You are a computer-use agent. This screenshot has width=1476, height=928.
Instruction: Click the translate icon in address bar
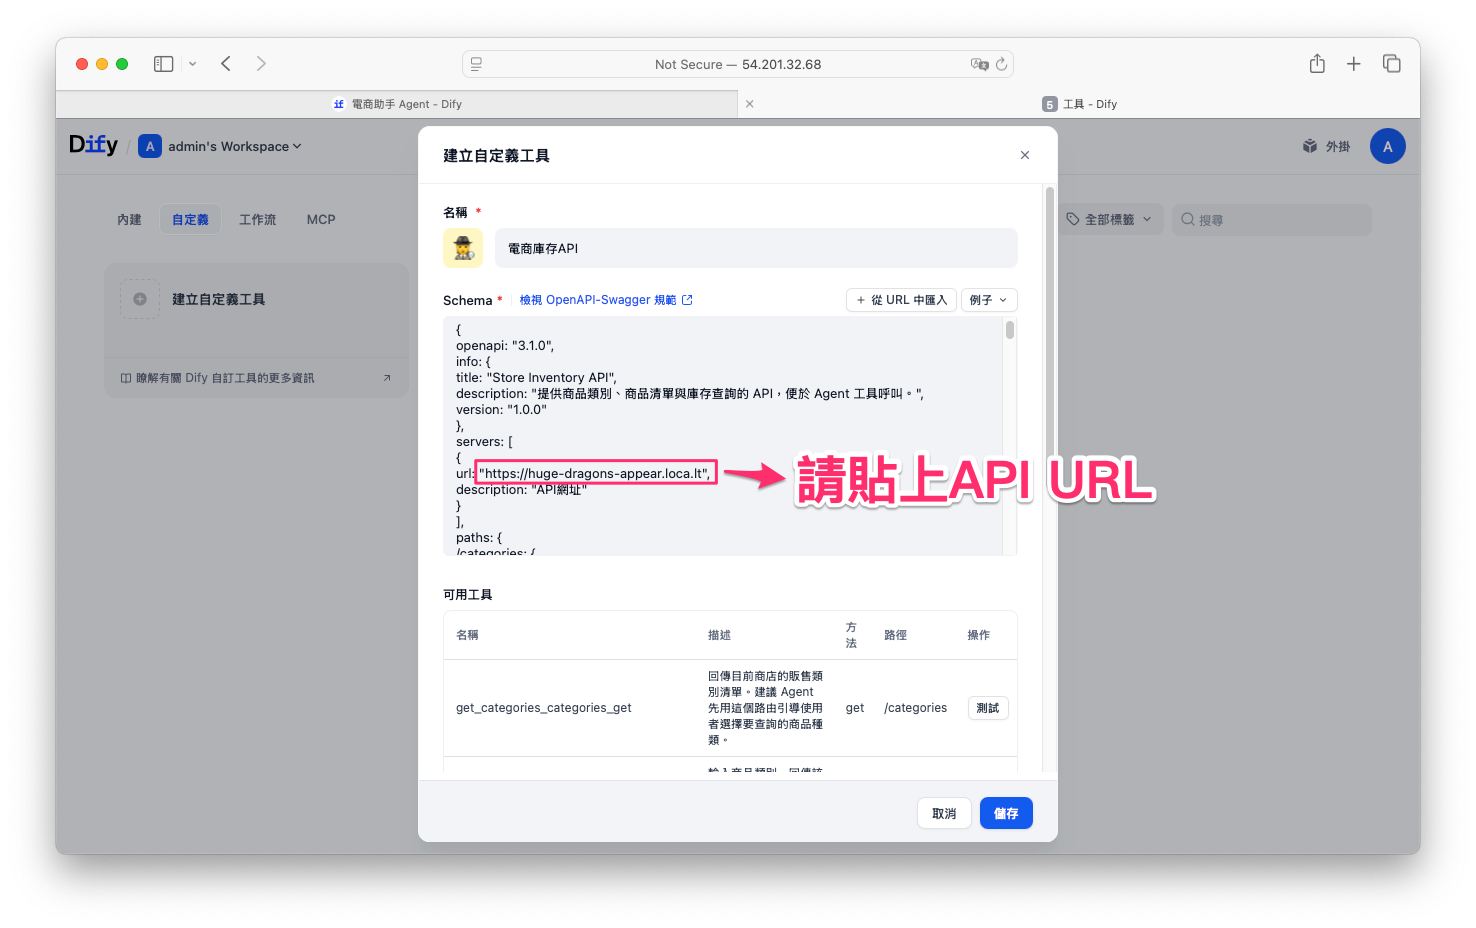click(979, 64)
